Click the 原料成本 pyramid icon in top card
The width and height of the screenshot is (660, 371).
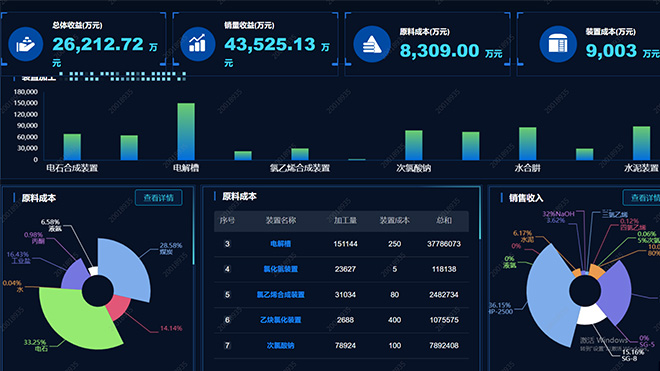tap(372, 44)
